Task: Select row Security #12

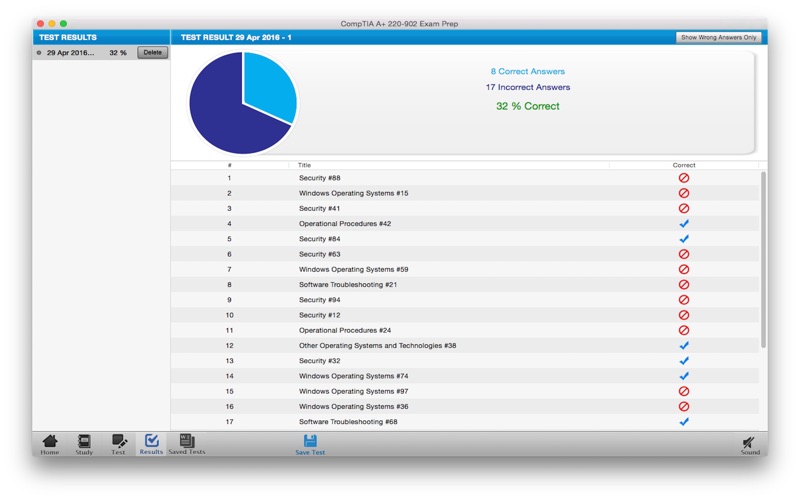Action: pyautogui.click(x=465, y=315)
